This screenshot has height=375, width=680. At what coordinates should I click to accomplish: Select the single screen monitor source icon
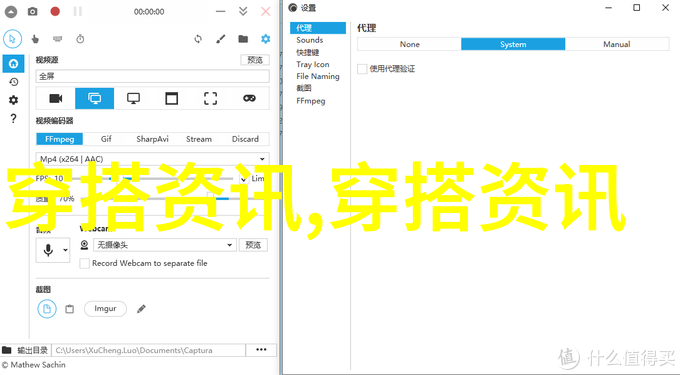(x=133, y=98)
